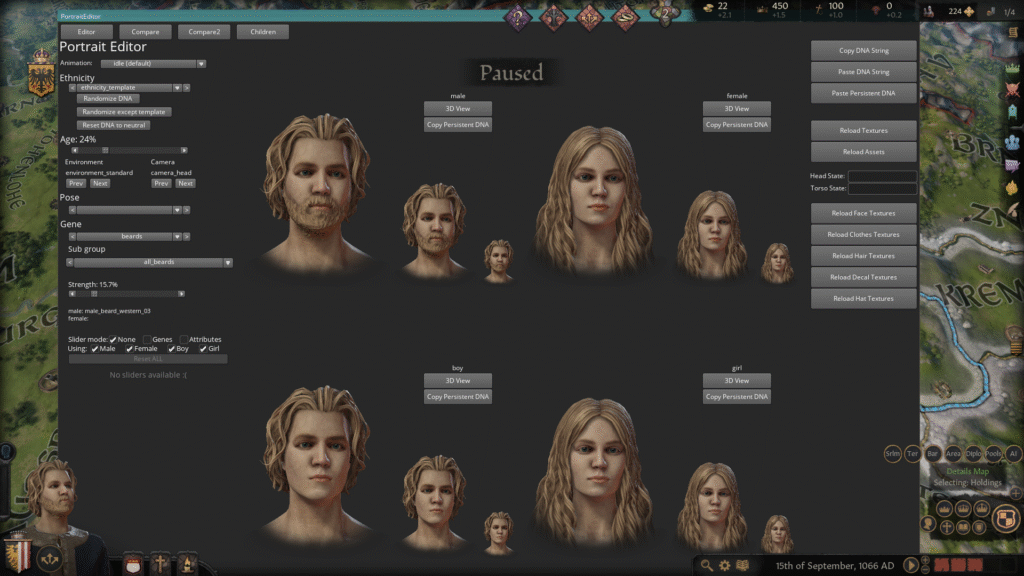Open the encyclopedia book icon near the date
The height and width of the screenshot is (576, 1024).
tap(742, 564)
